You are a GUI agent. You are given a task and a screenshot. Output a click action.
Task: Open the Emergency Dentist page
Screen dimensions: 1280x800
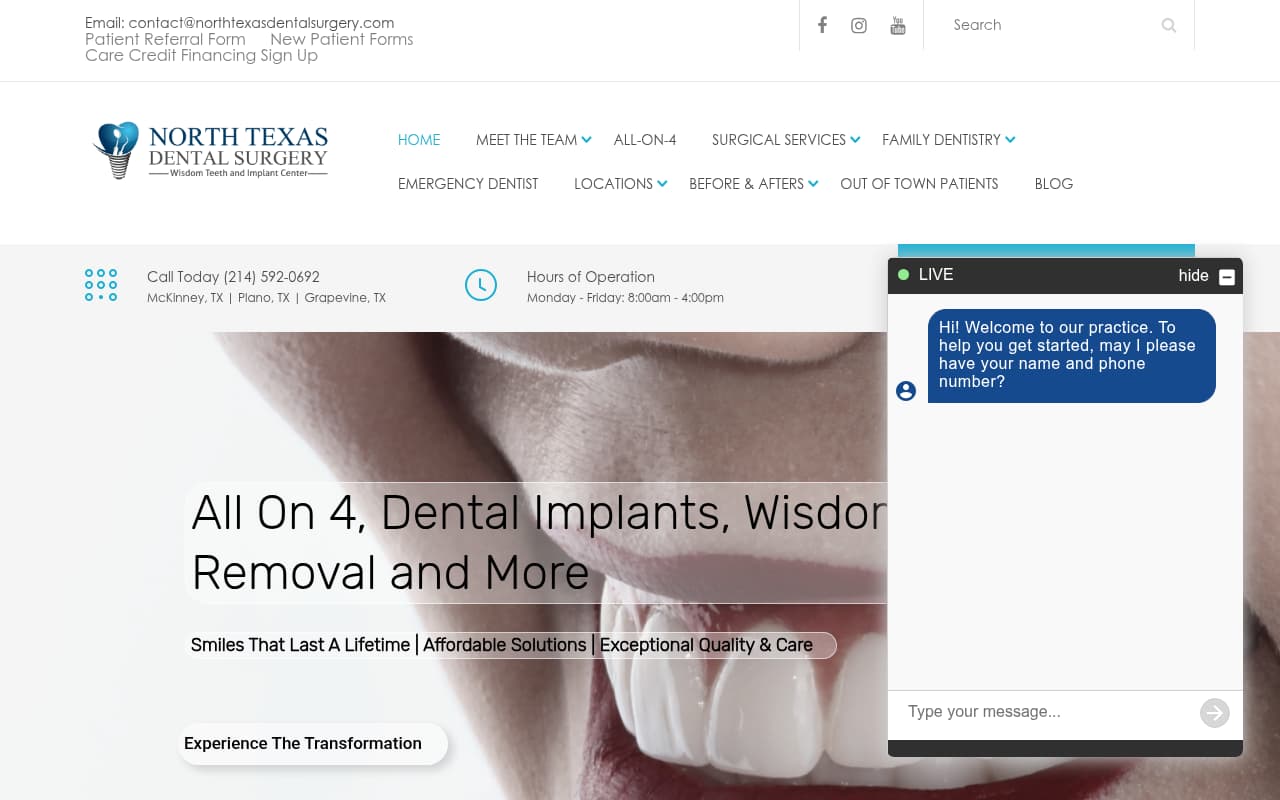468,184
